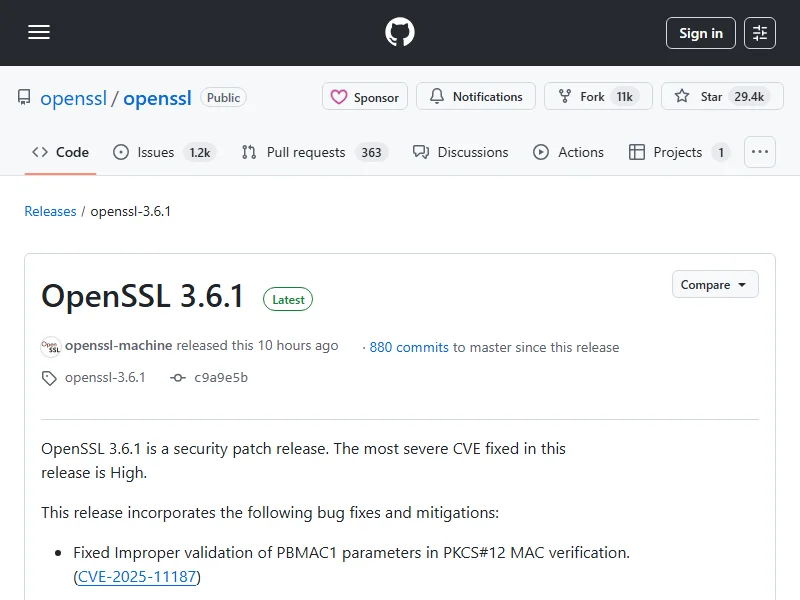800x600 pixels.
Task: Sponsor the openssl project
Action: tap(365, 97)
